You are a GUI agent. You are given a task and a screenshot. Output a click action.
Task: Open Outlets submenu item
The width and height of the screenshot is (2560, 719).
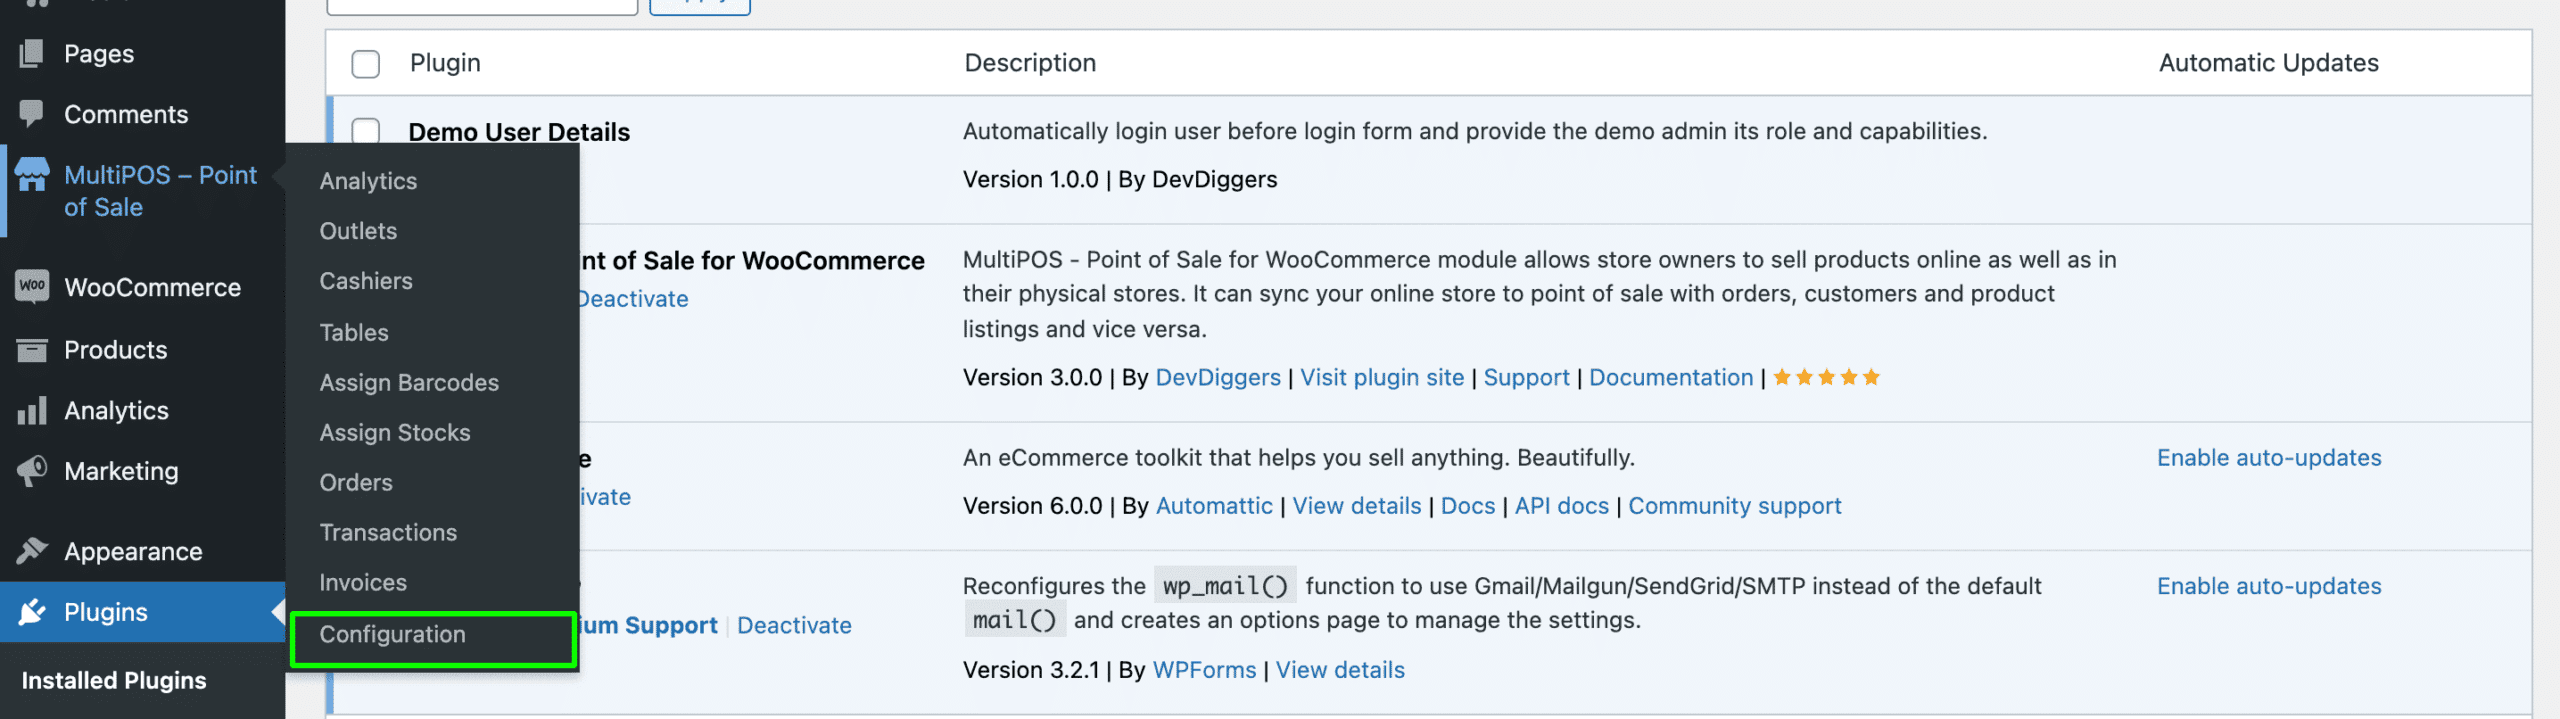coord(358,231)
